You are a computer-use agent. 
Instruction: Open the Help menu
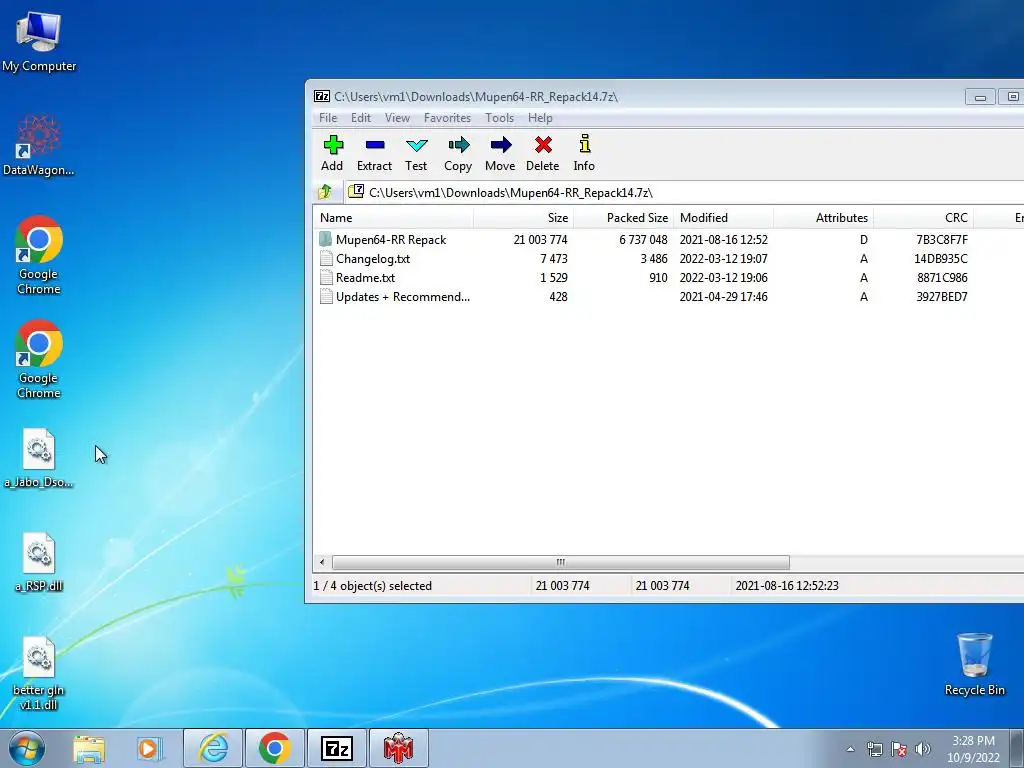[x=540, y=118]
